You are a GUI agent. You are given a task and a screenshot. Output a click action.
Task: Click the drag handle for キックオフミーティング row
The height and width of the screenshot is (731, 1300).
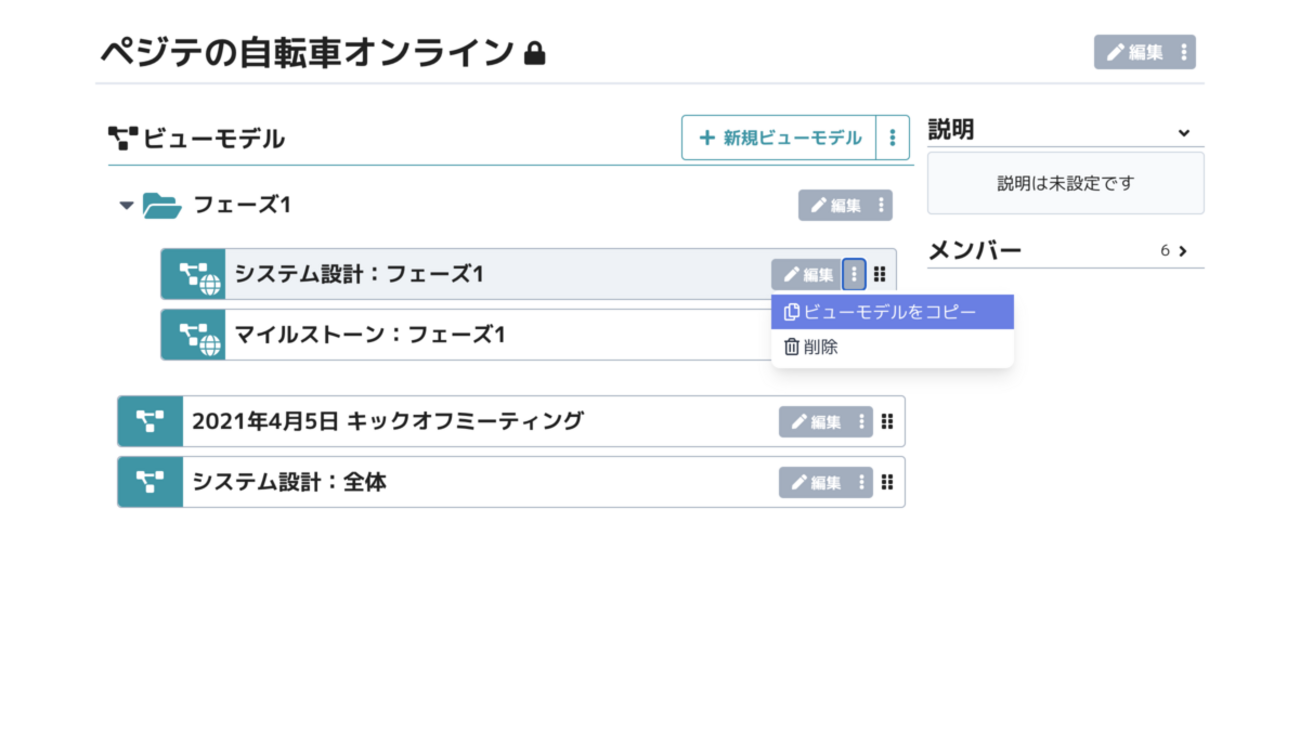(x=887, y=422)
